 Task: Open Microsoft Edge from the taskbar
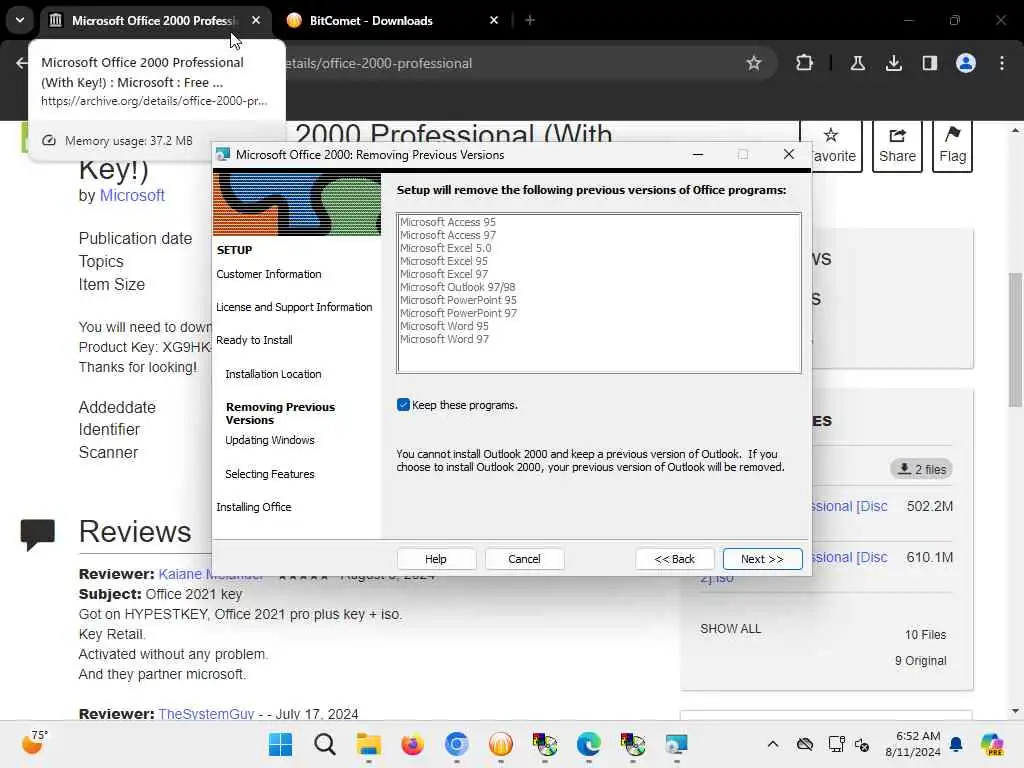[588, 744]
